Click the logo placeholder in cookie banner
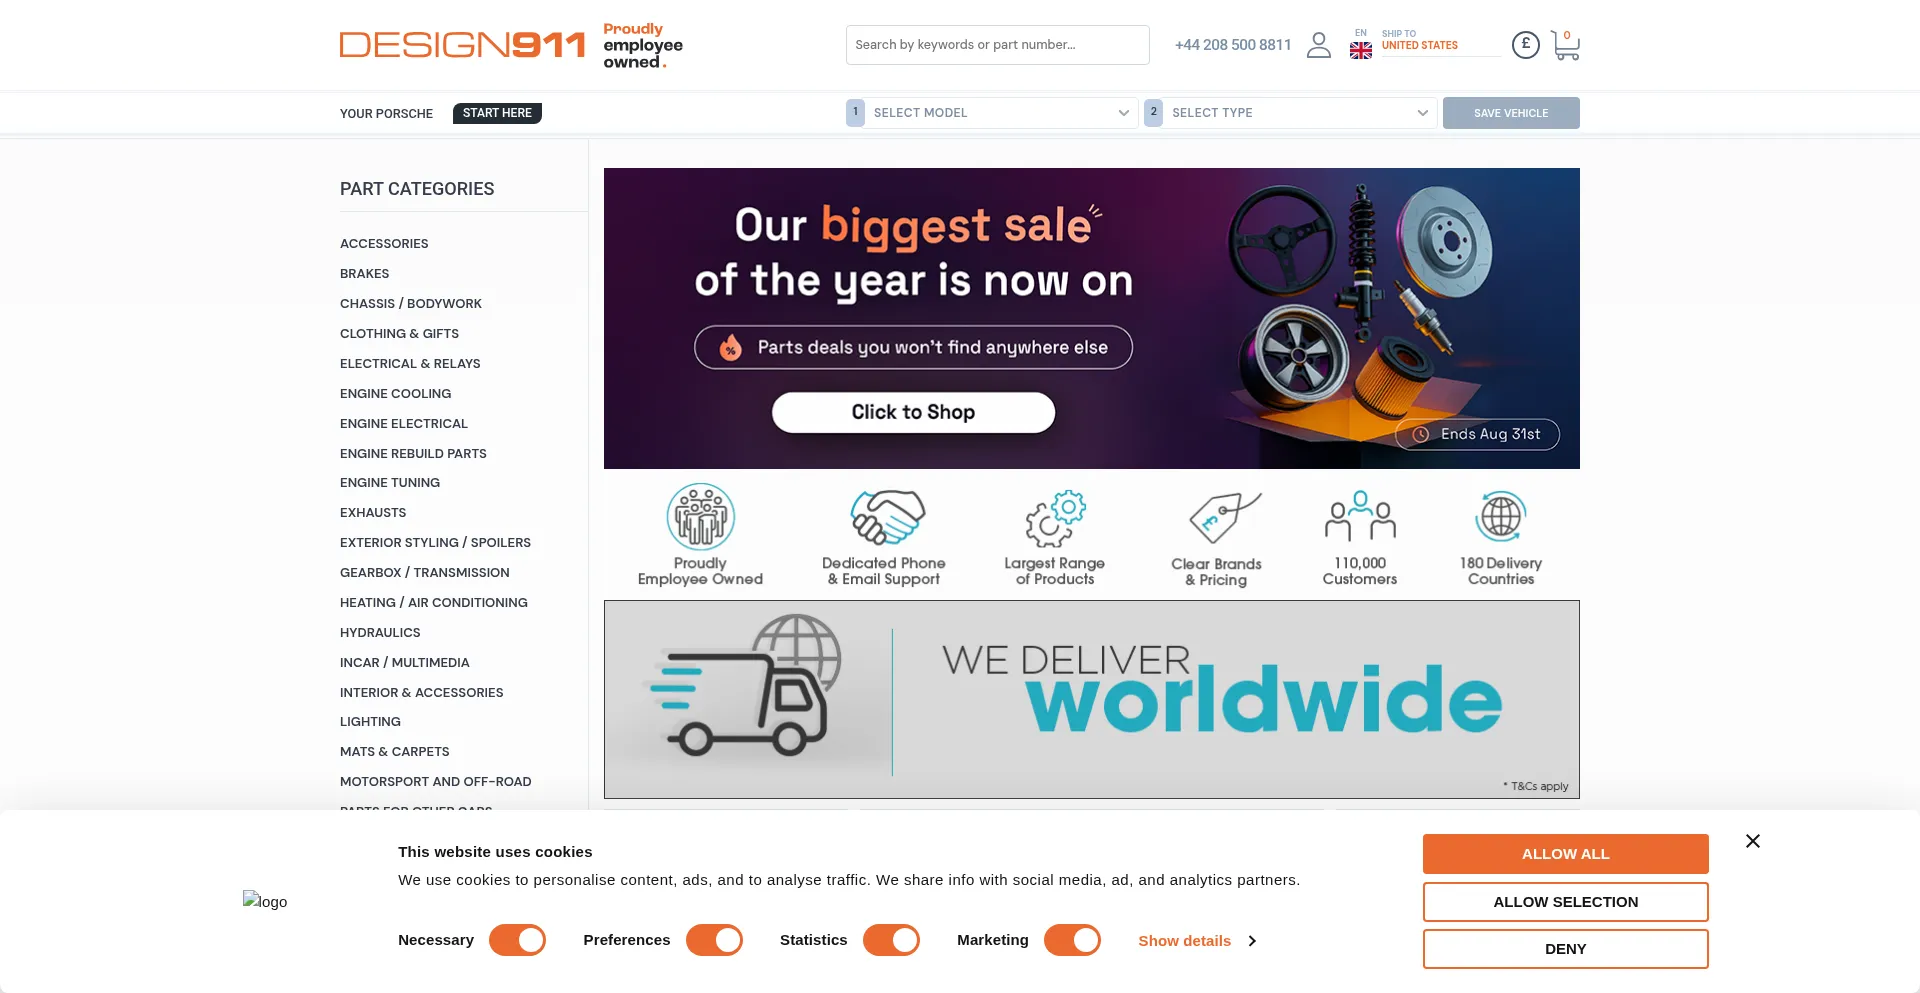The width and height of the screenshot is (1920, 993). 265,901
